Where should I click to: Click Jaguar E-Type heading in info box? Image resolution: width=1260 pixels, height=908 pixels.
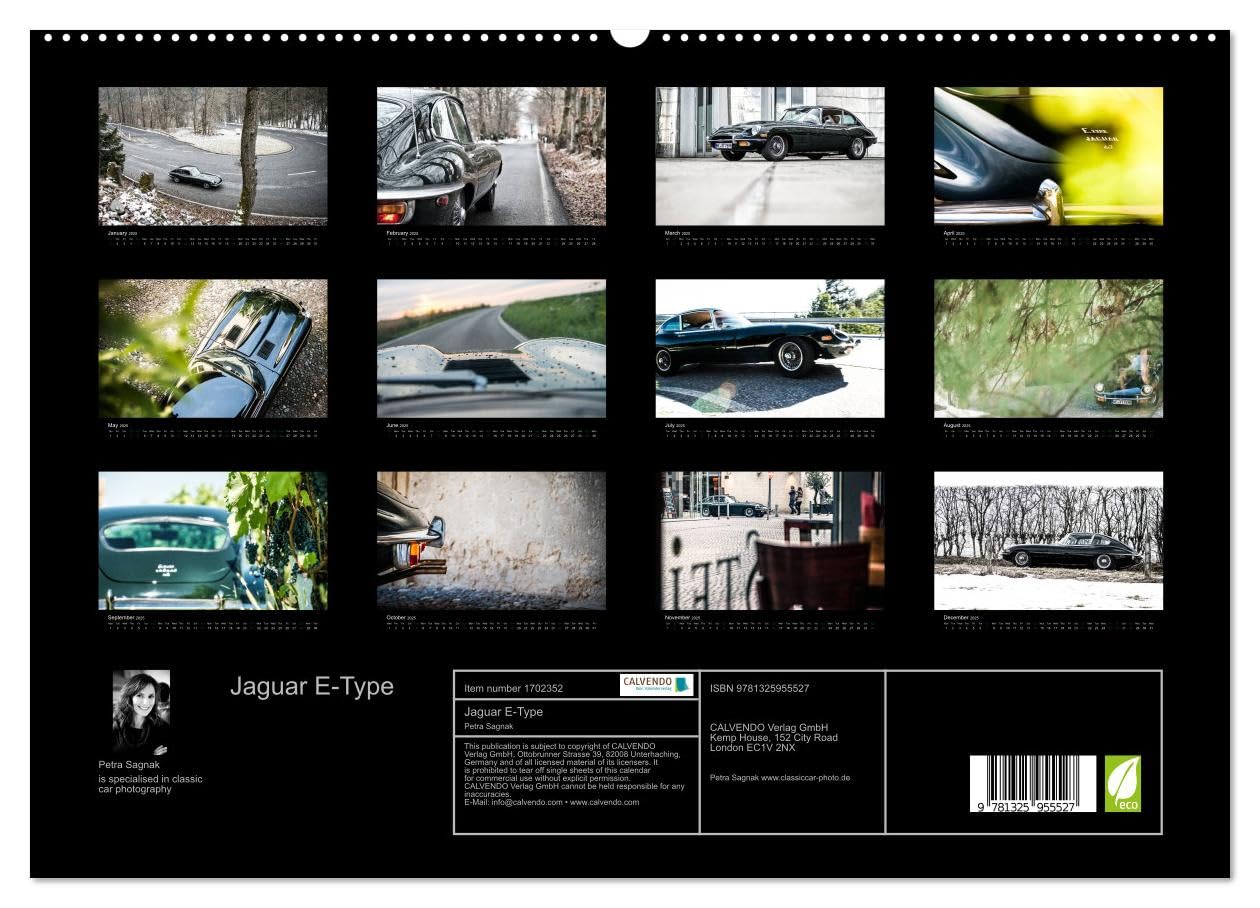pyautogui.click(x=503, y=712)
